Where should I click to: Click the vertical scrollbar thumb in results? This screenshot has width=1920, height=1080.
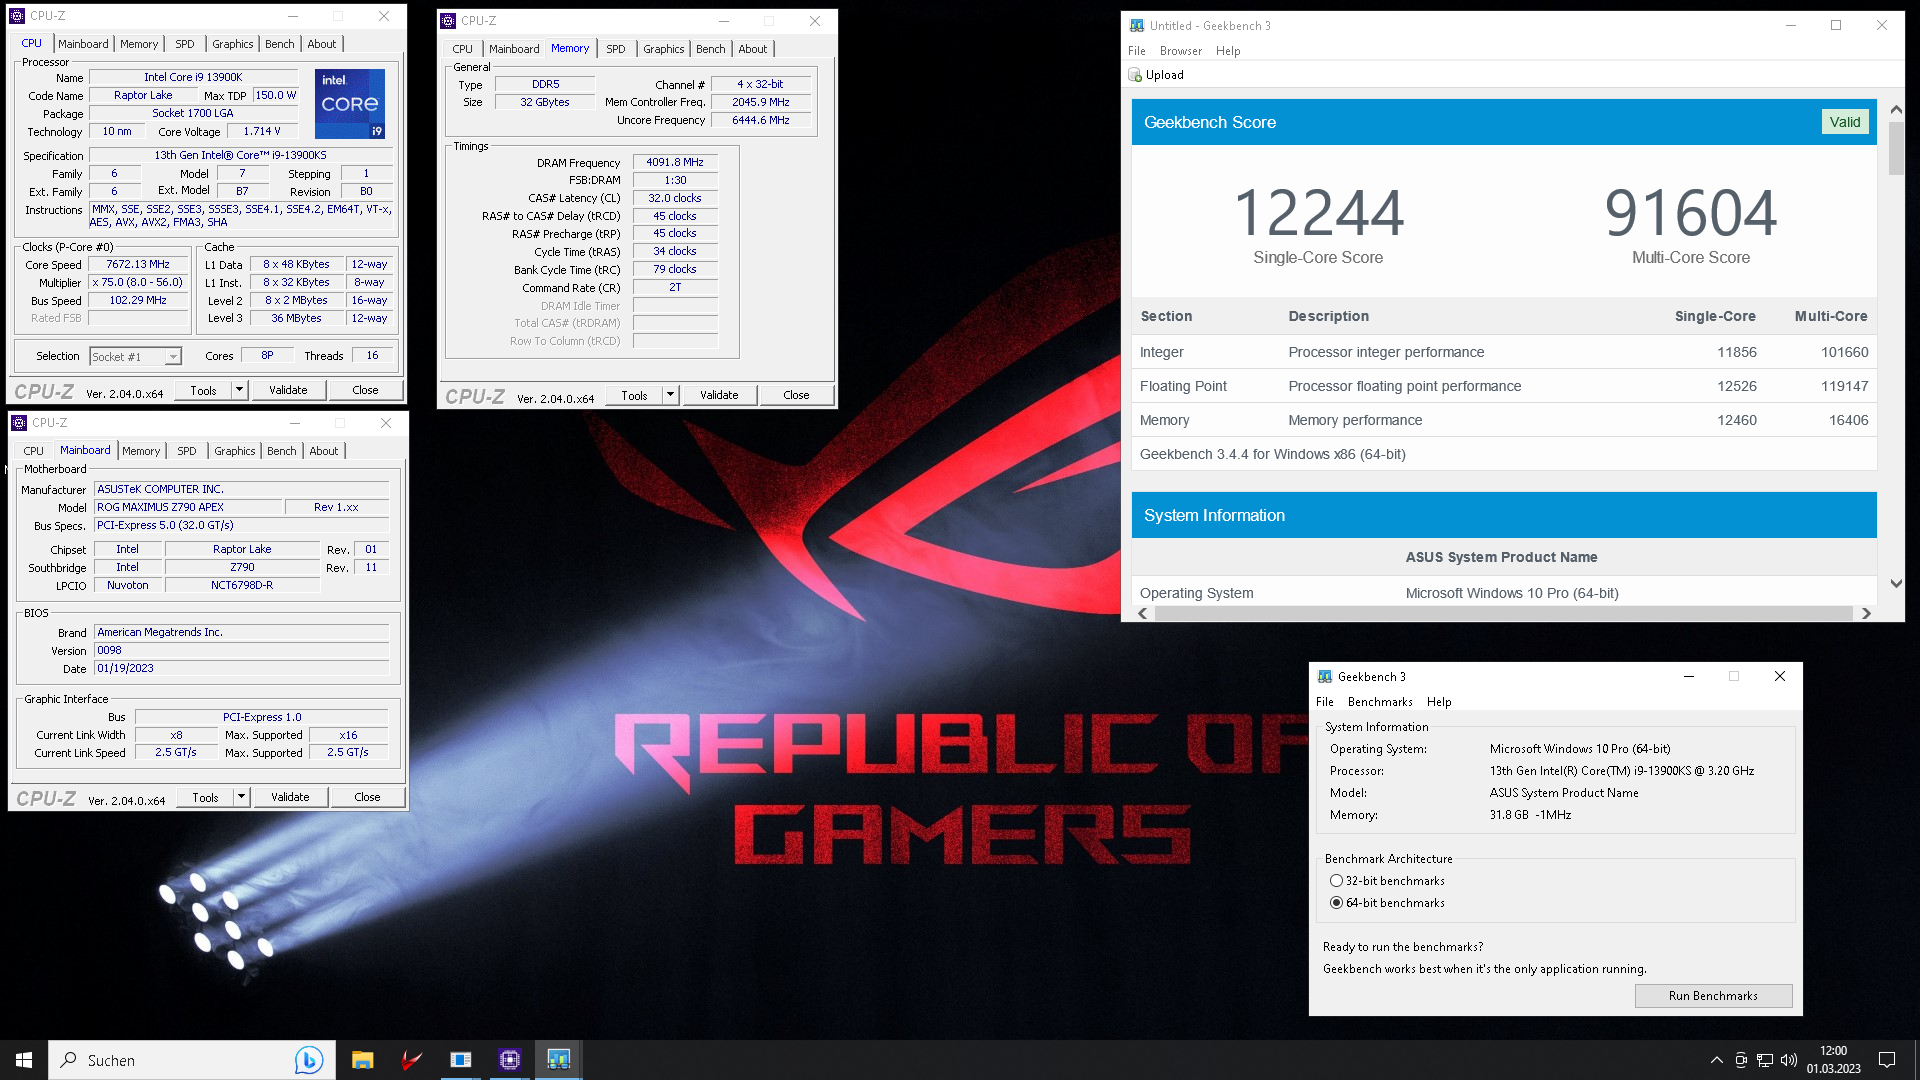[1896, 149]
